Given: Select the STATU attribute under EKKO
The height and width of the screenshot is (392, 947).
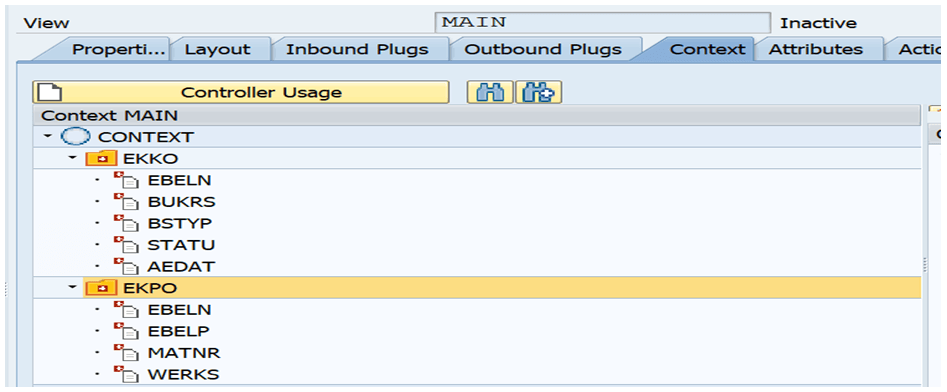Looking at the screenshot, I should pyautogui.click(x=182, y=245).
